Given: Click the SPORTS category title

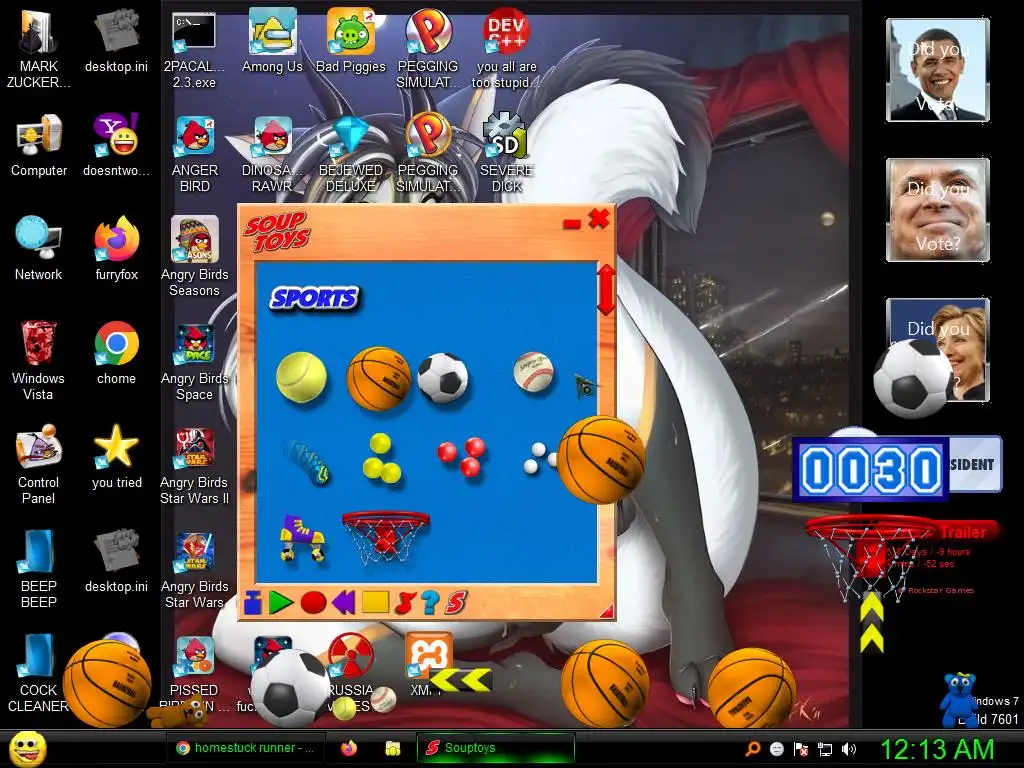Looking at the screenshot, I should tap(314, 298).
